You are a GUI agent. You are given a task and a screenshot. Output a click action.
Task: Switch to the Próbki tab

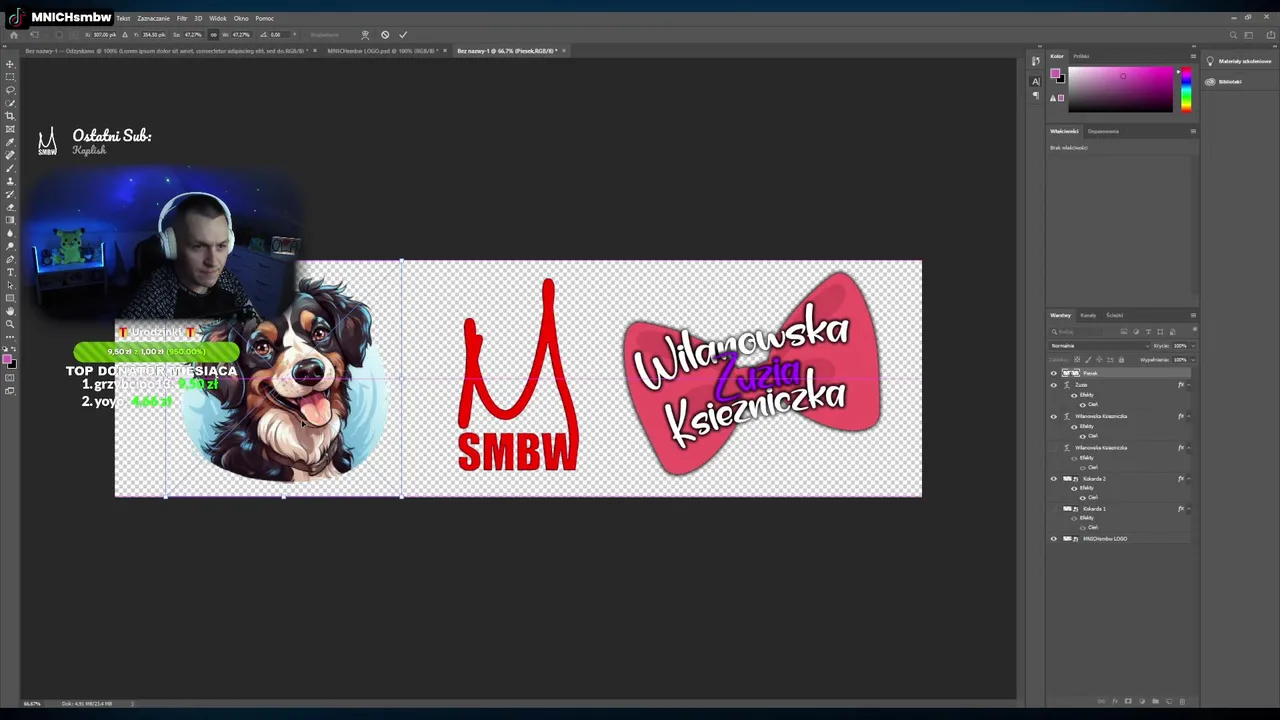(x=1081, y=56)
